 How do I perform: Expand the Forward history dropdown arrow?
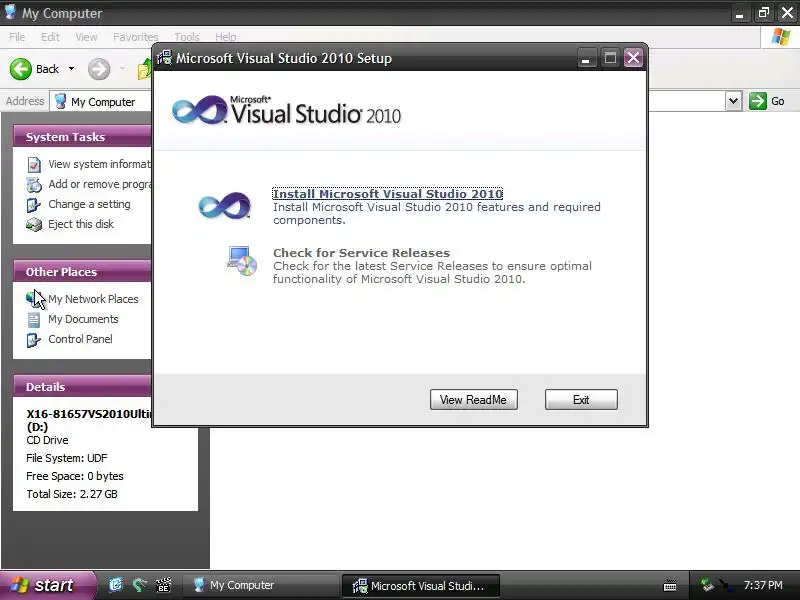point(122,69)
